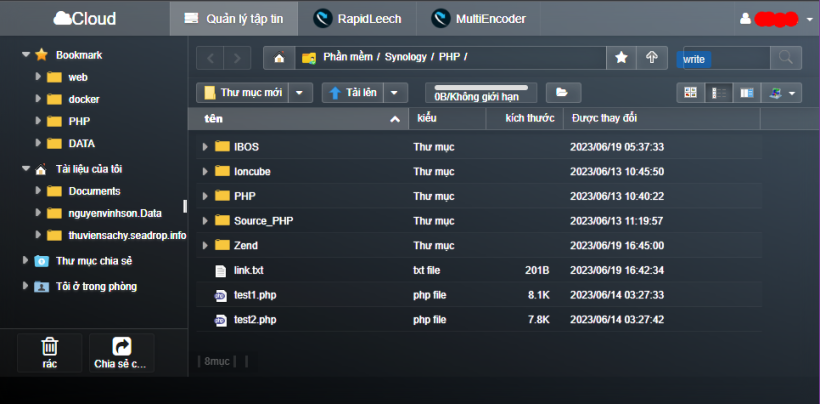820x404 pixels.
Task: Click the Tải lên upload button
Action: [x=352, y=93]
